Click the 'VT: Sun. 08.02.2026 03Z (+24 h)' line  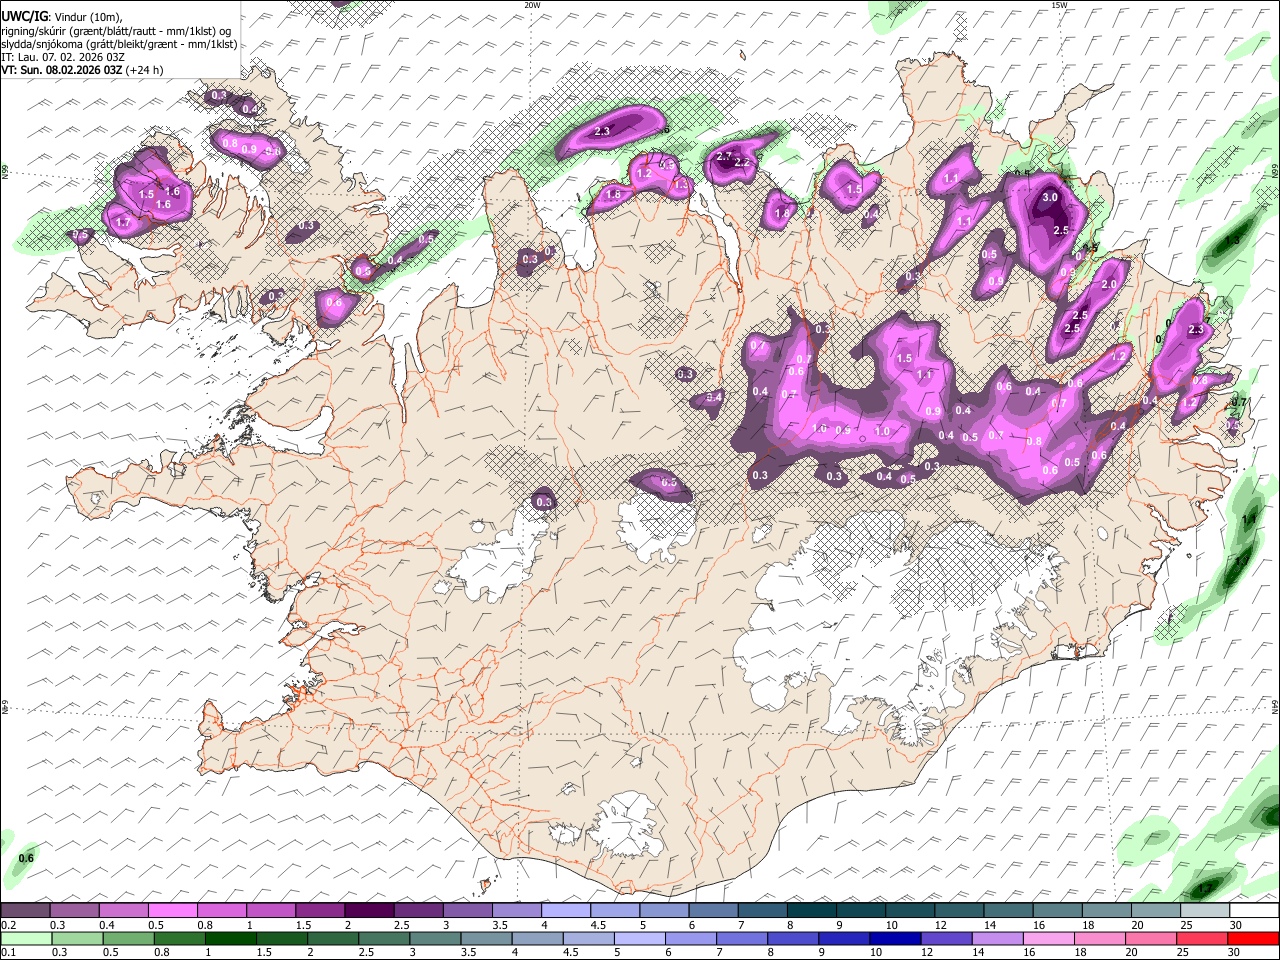pyautogui.click(x=82, y=70)
